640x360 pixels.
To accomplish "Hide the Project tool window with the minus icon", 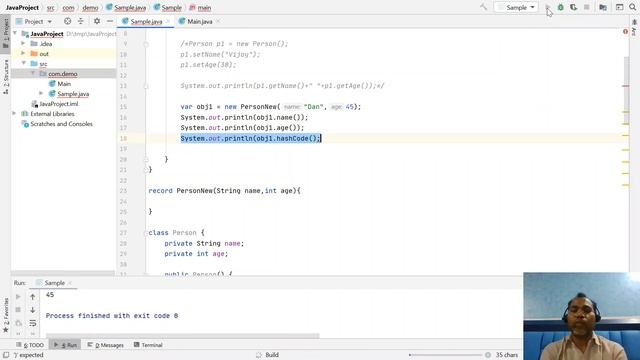I will point(110,21).
